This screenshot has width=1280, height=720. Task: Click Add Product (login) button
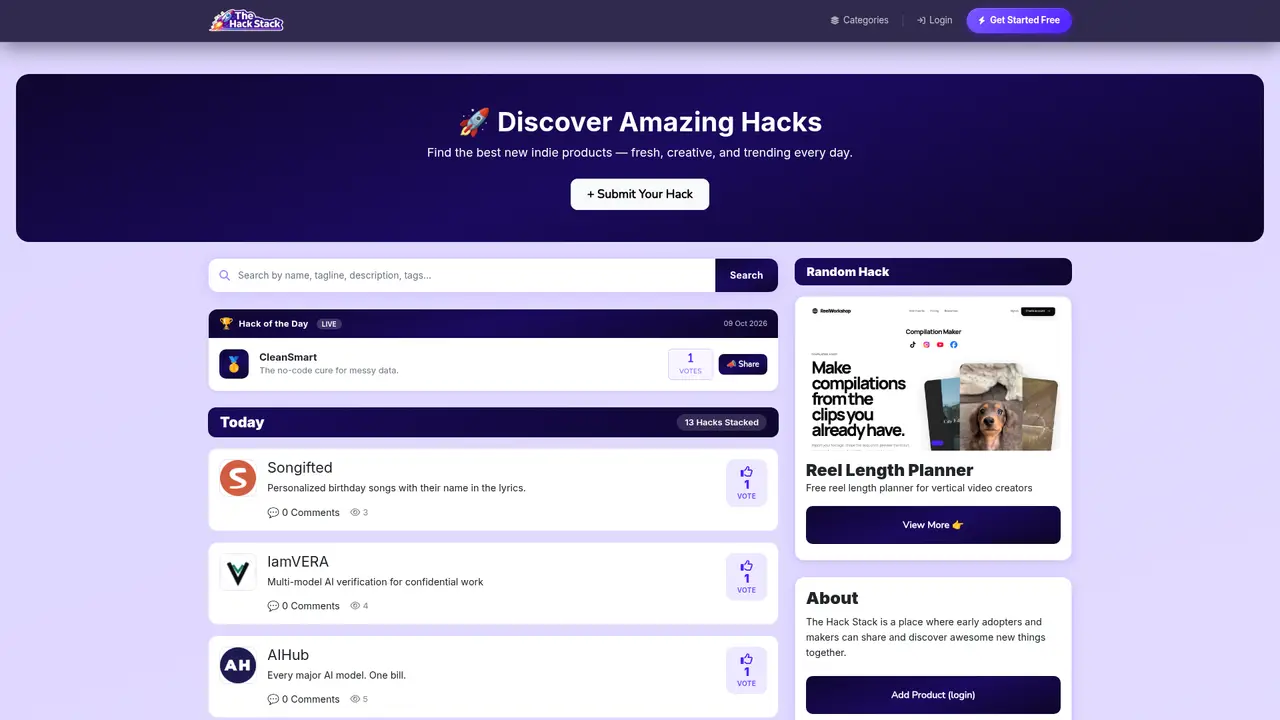(x=933, y=695)
